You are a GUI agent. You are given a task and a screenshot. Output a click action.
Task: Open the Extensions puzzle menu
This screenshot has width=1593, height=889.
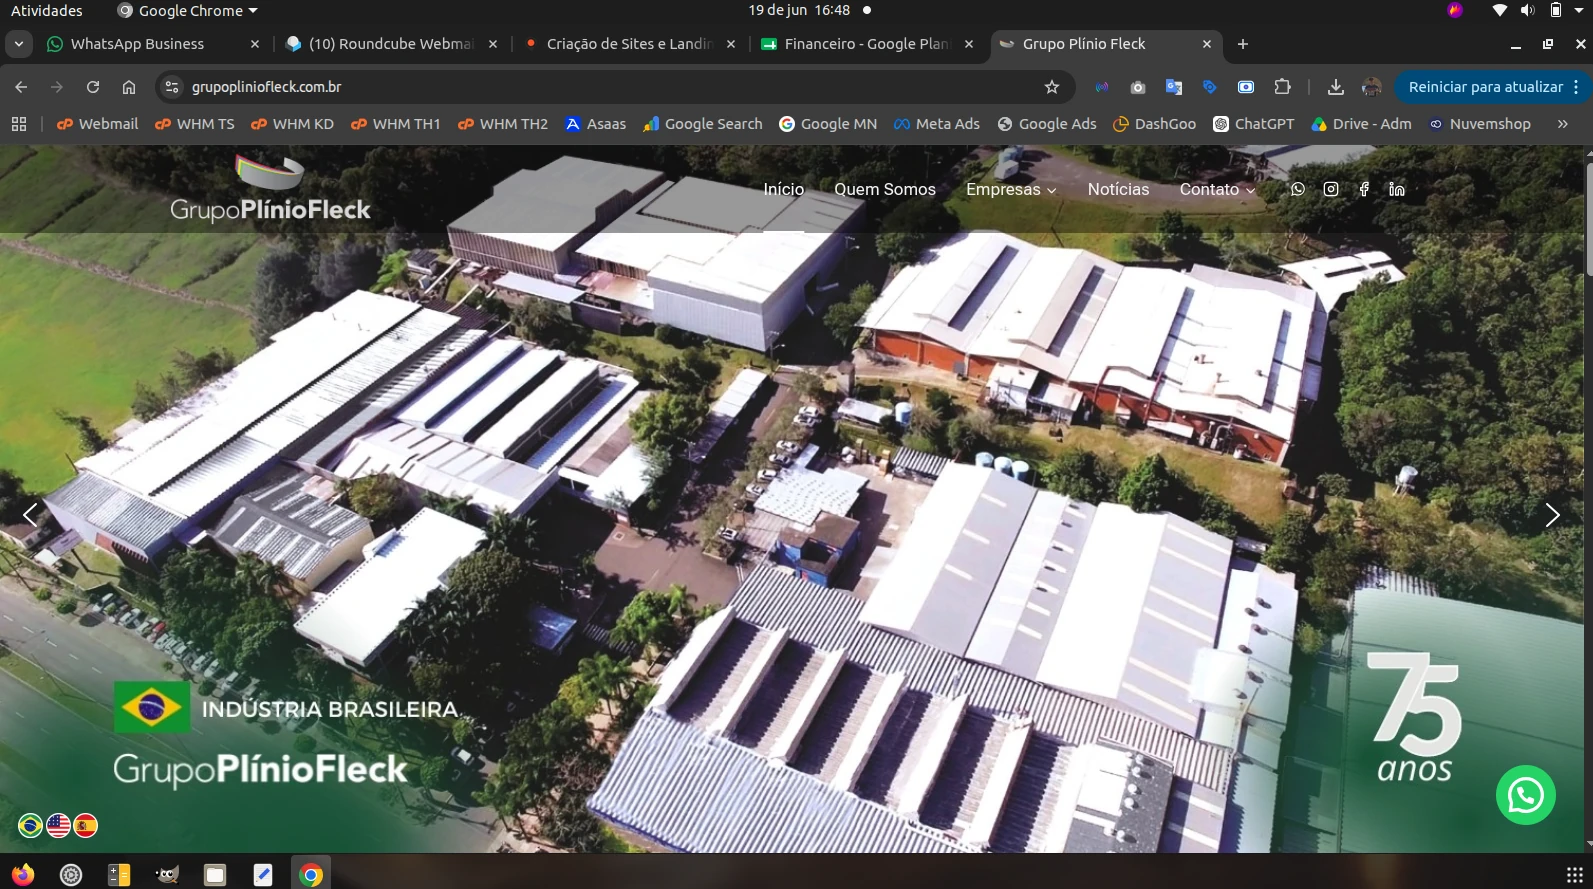pos(1282,87)
